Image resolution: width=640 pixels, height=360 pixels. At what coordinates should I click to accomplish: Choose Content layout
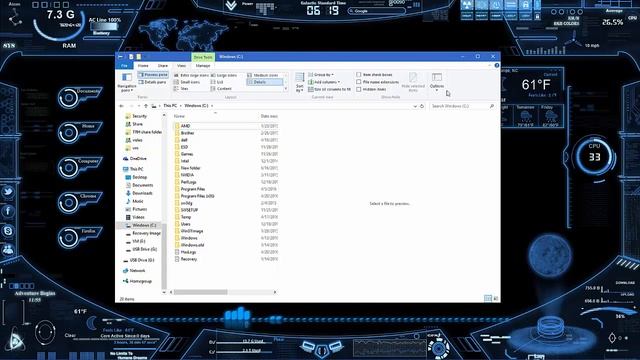[222, 89]
